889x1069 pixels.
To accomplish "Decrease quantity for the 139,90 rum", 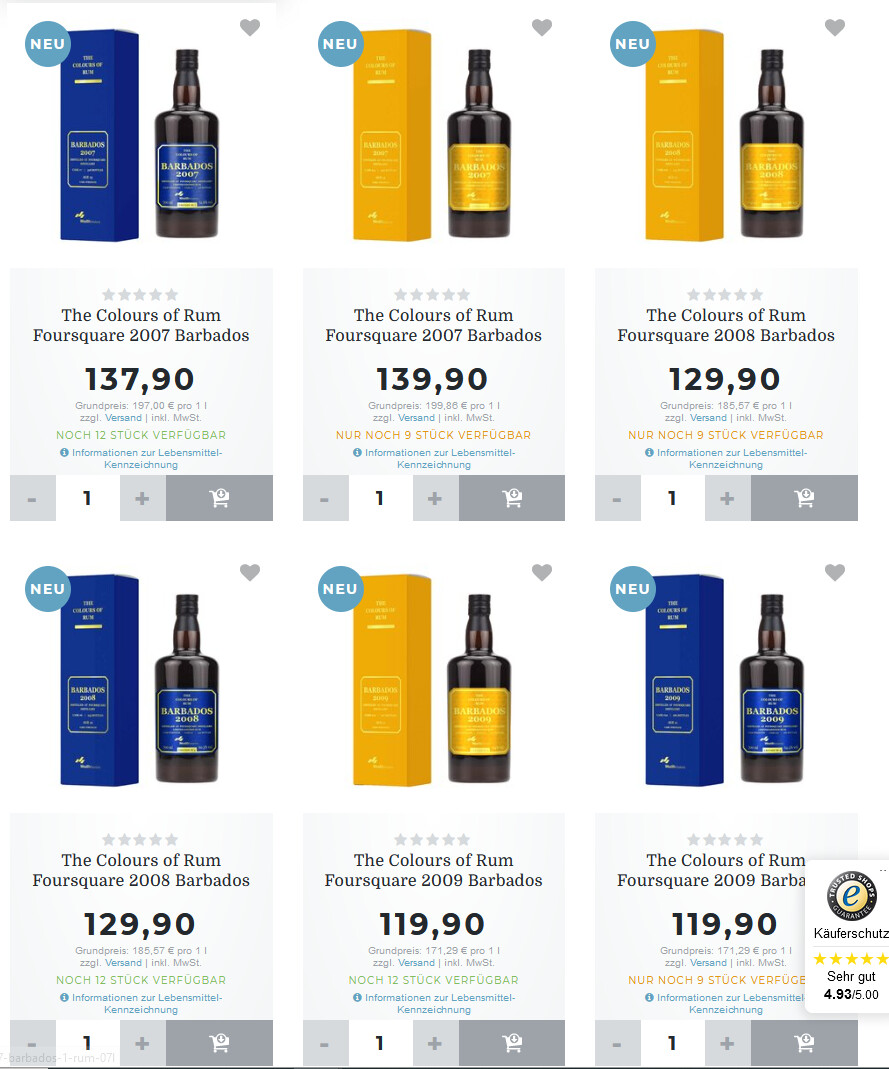I will 325,498.
